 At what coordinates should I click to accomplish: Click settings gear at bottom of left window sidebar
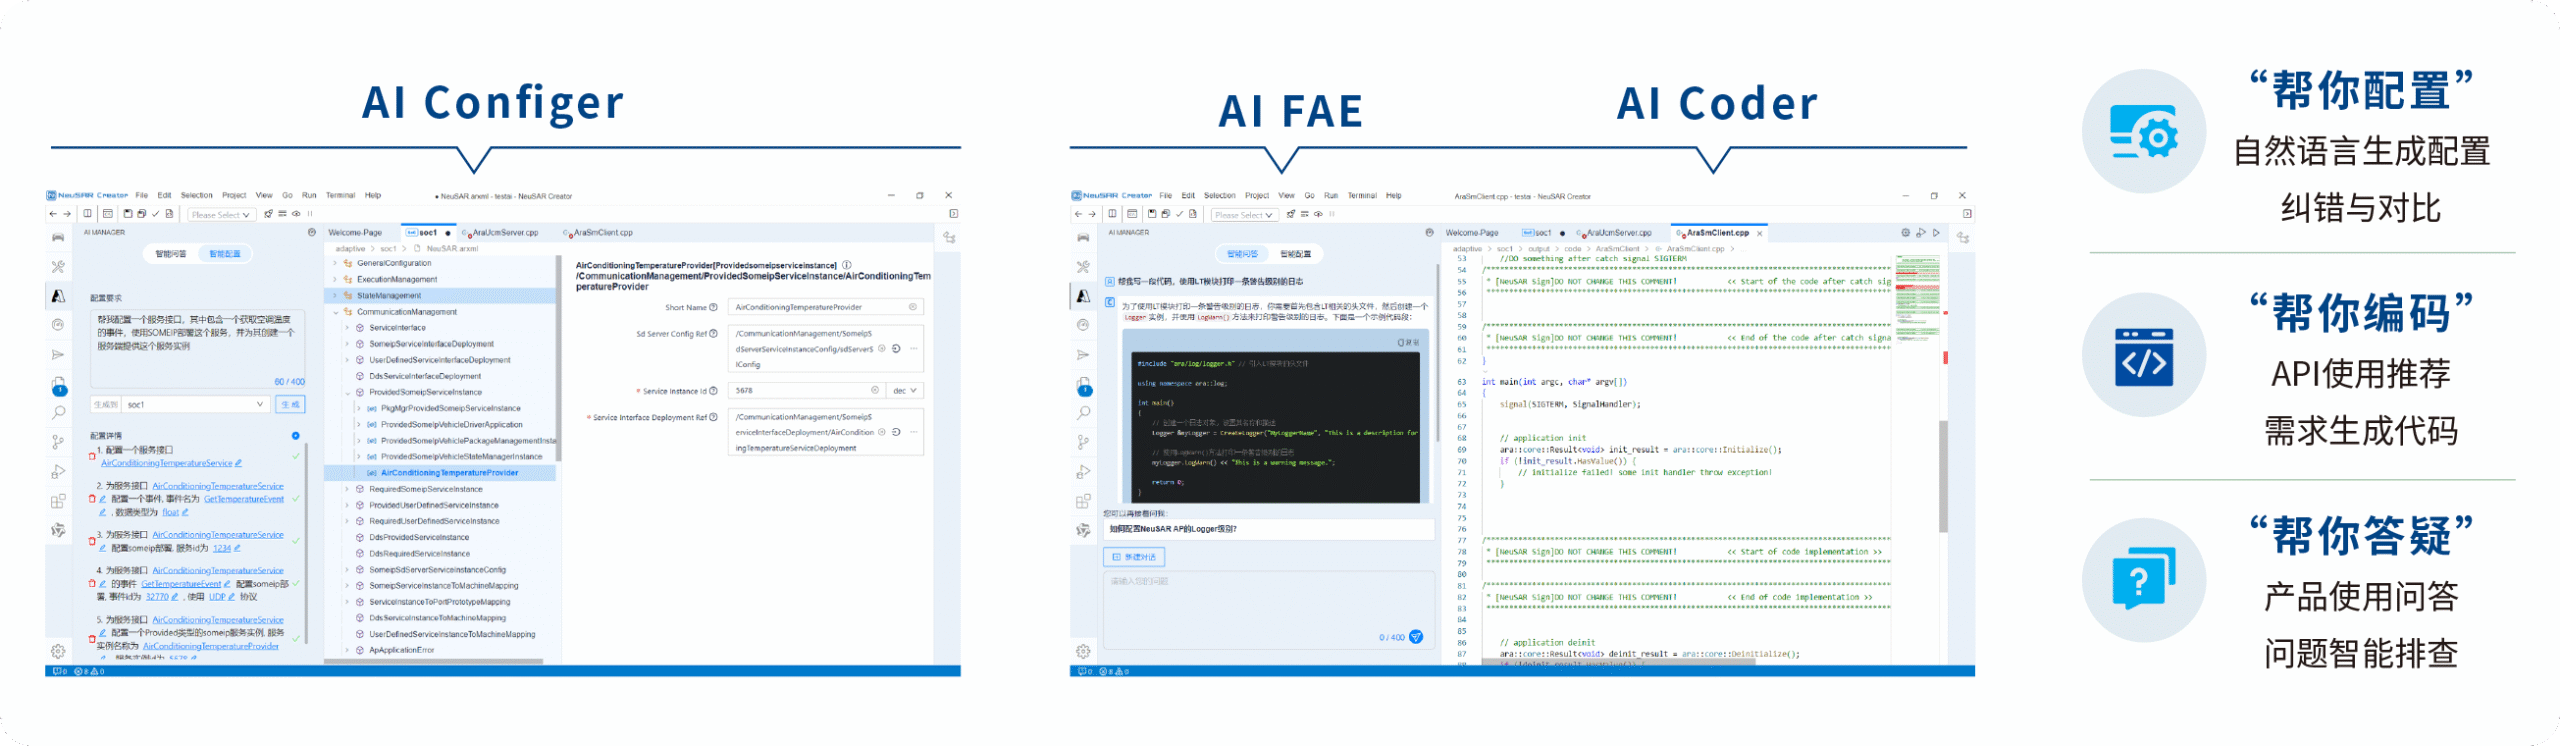click(x=58, y=651)
